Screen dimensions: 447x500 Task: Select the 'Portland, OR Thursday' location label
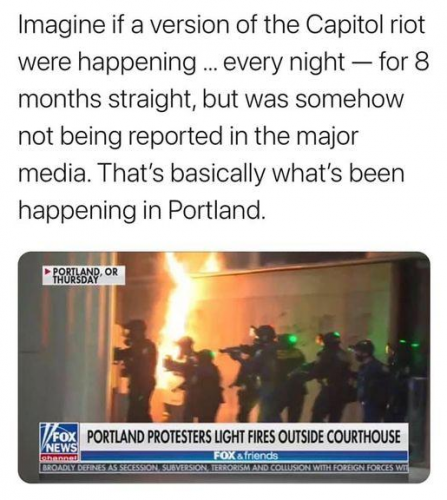(x=84, y=275)
